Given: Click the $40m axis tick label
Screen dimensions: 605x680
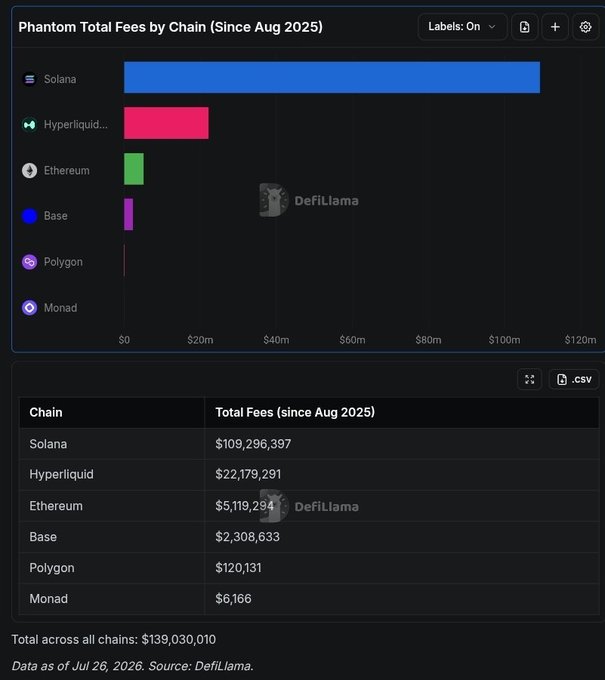Looking at the screenshot, I should [276, 340].
